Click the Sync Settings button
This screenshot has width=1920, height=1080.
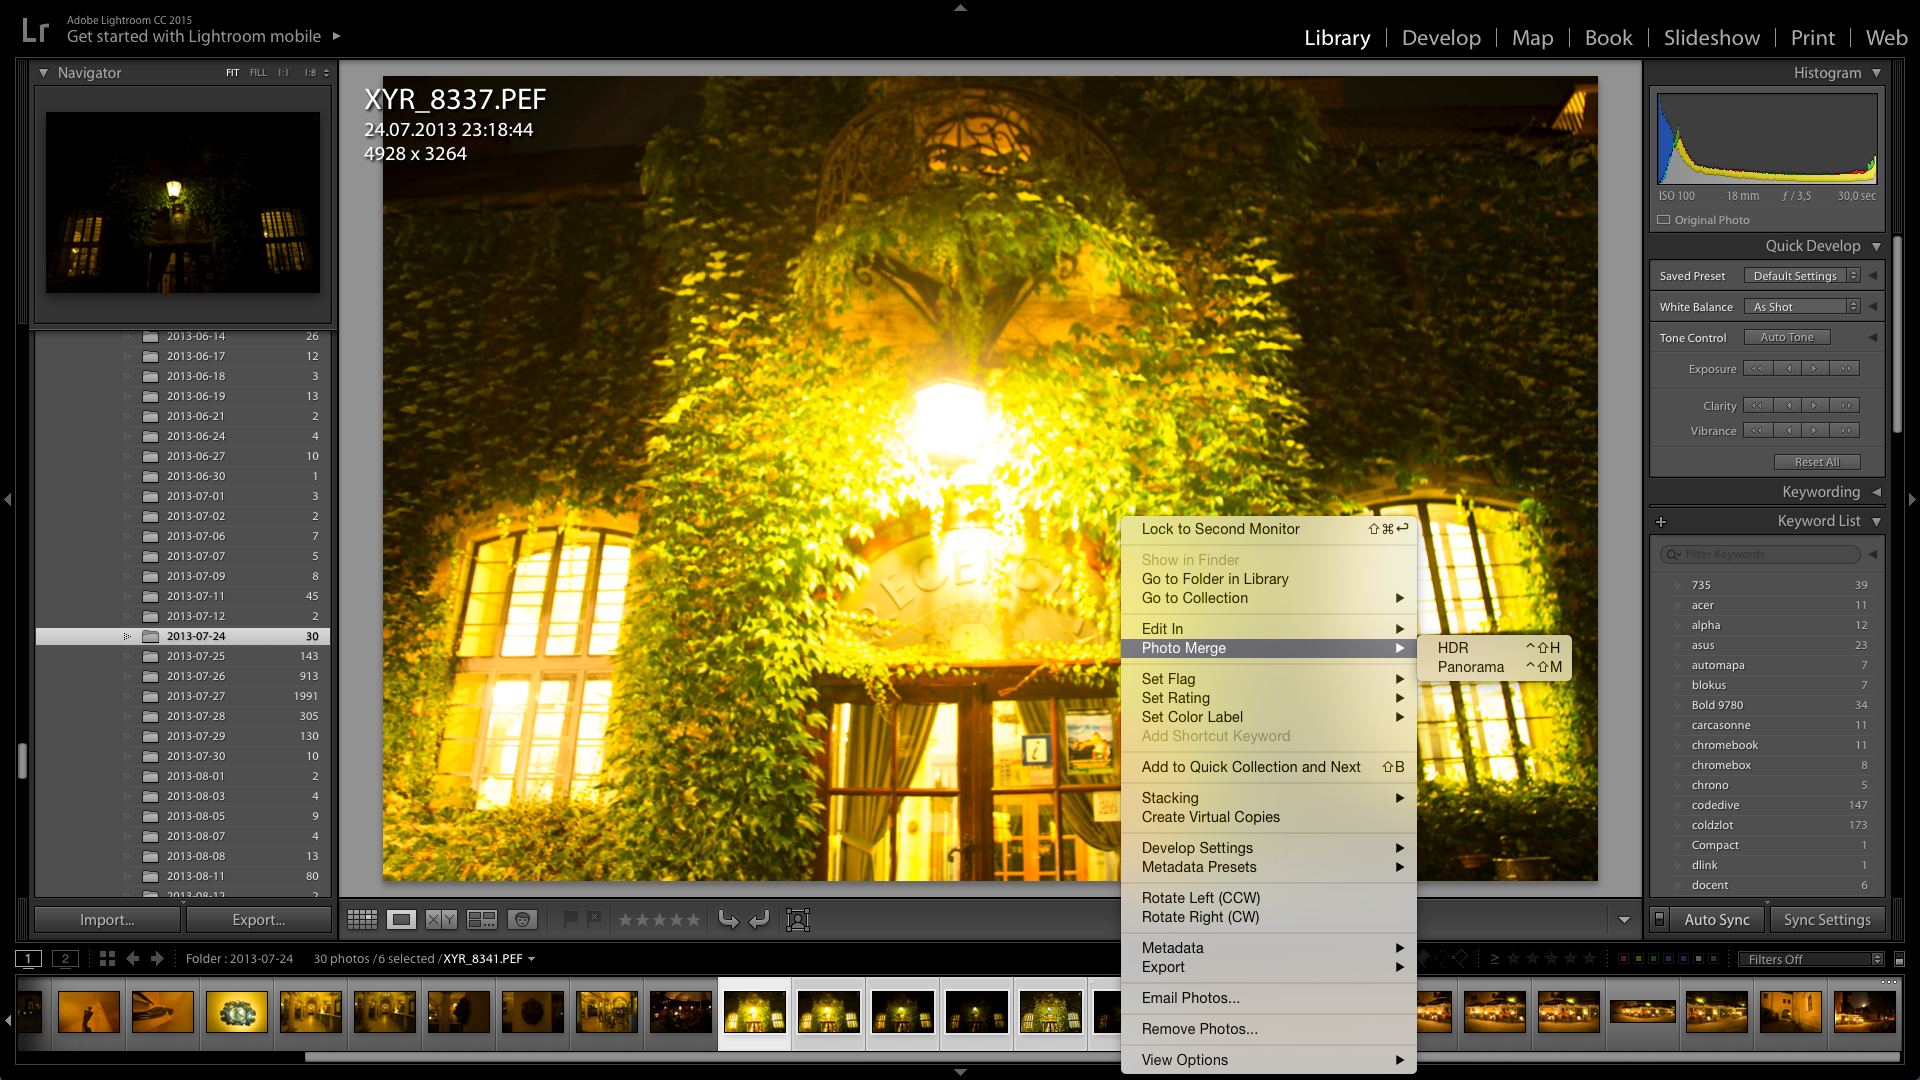pos(1827,920)
